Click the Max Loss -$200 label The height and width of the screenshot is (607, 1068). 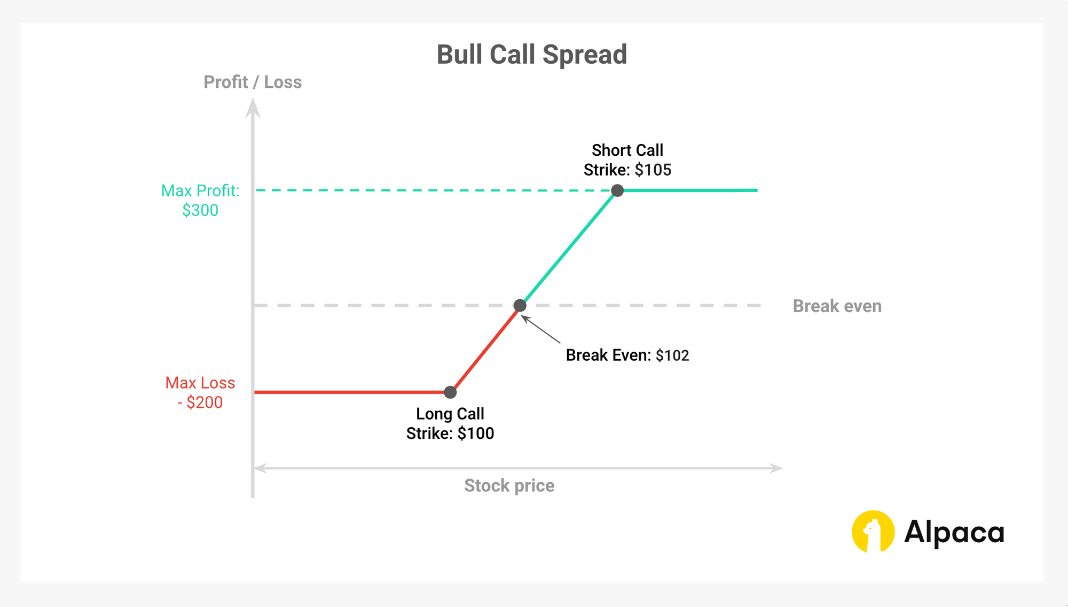pos(200,392)
